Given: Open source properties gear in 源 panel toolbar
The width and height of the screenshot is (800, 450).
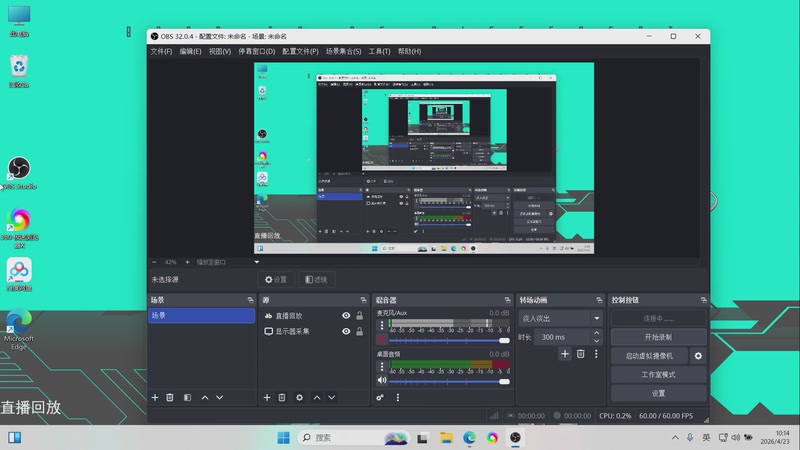Looking at the screenshot, I should 299,397.
